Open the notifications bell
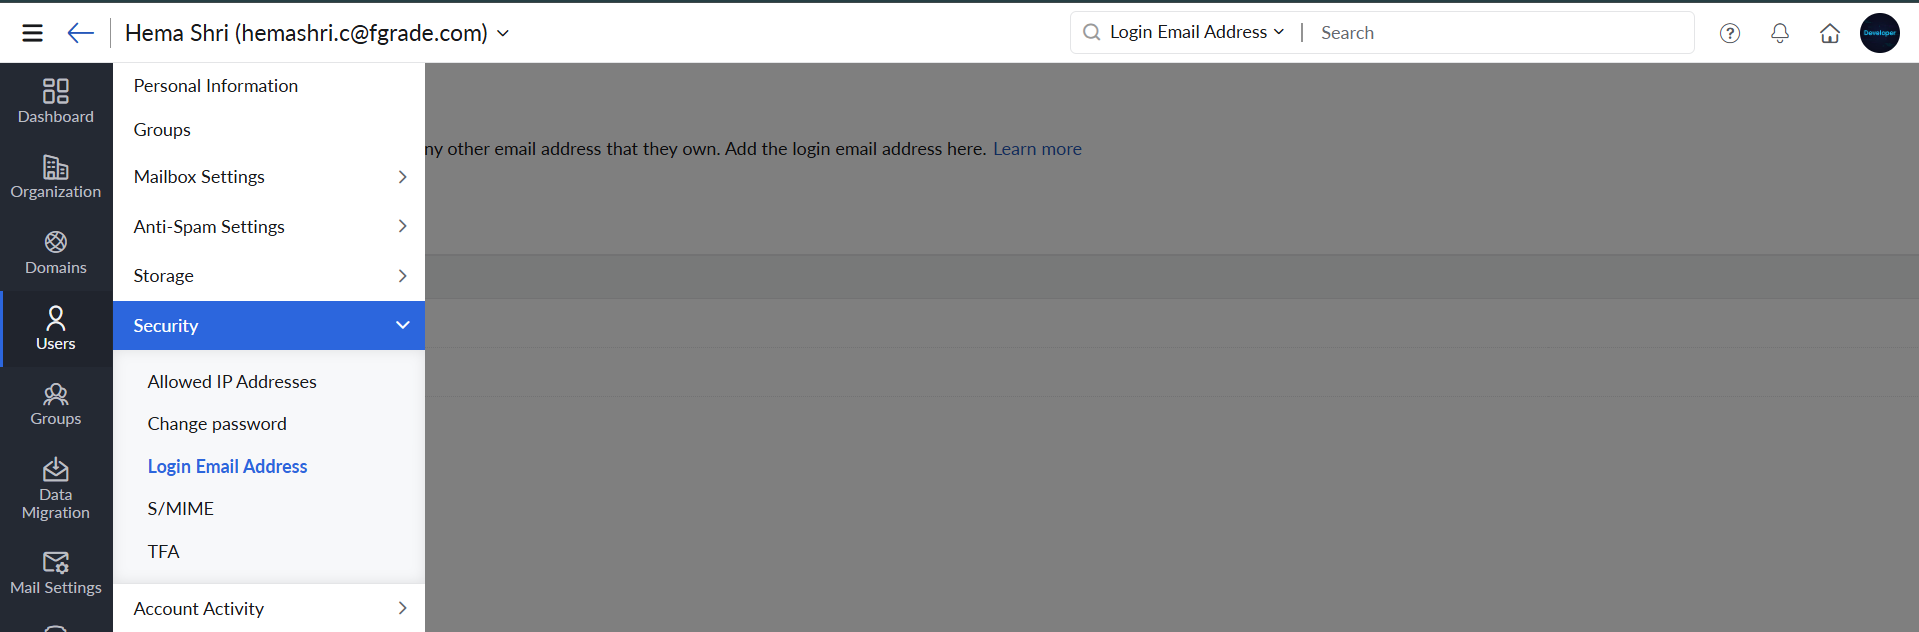1919x632 pixels. click(x=1780, y=33)
